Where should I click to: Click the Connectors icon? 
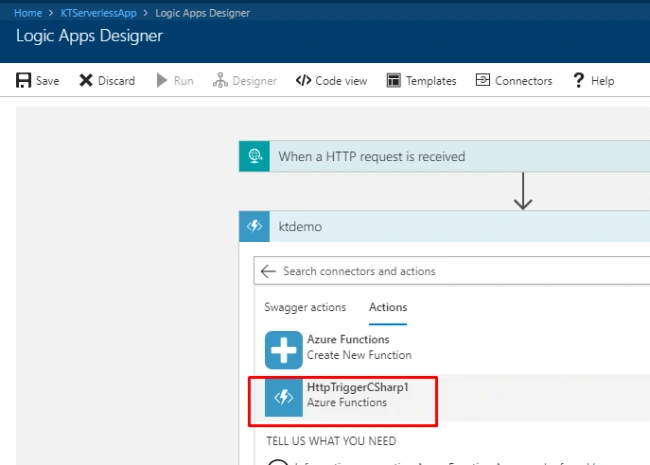(483, 80)
